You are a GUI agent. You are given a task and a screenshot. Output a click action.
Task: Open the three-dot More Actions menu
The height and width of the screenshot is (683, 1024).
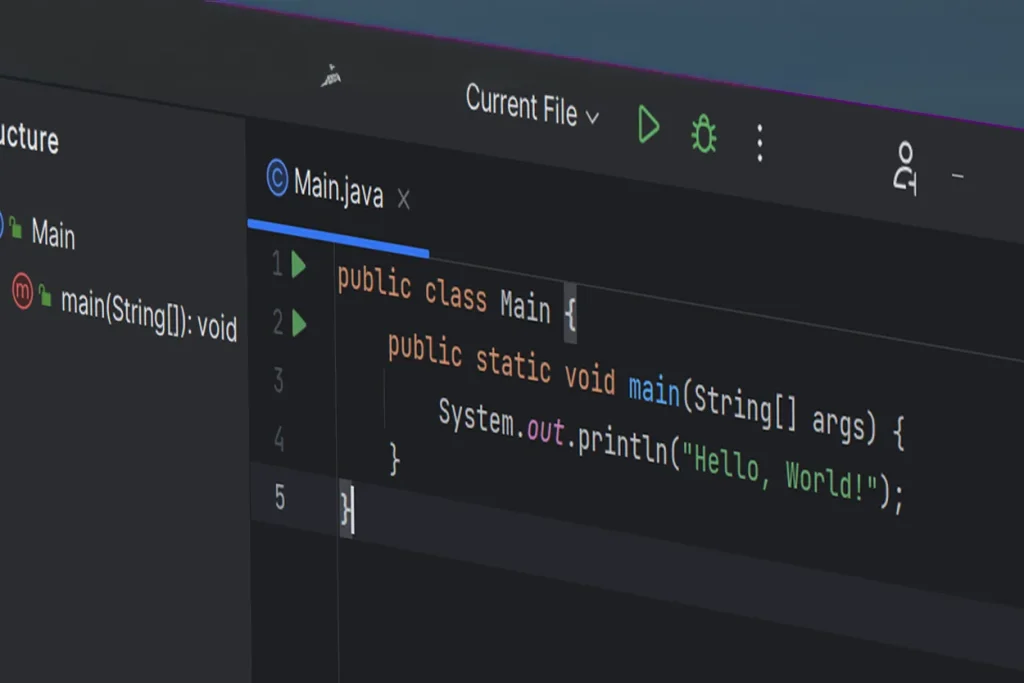click(760, 144)
